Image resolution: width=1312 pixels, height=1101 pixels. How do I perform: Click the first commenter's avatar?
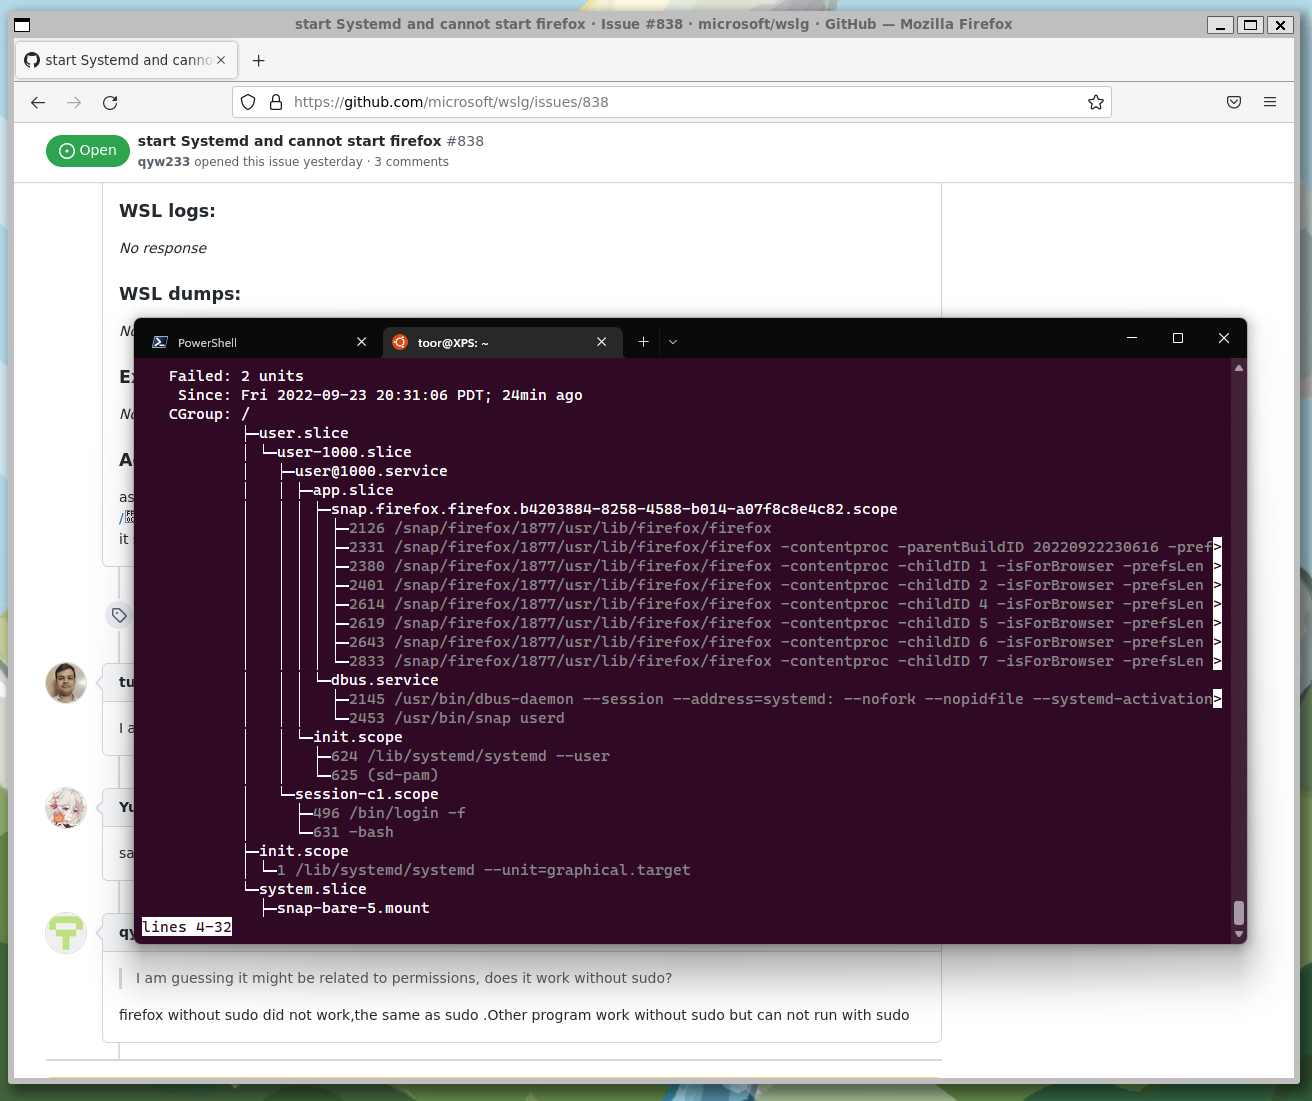pos(65,683)
